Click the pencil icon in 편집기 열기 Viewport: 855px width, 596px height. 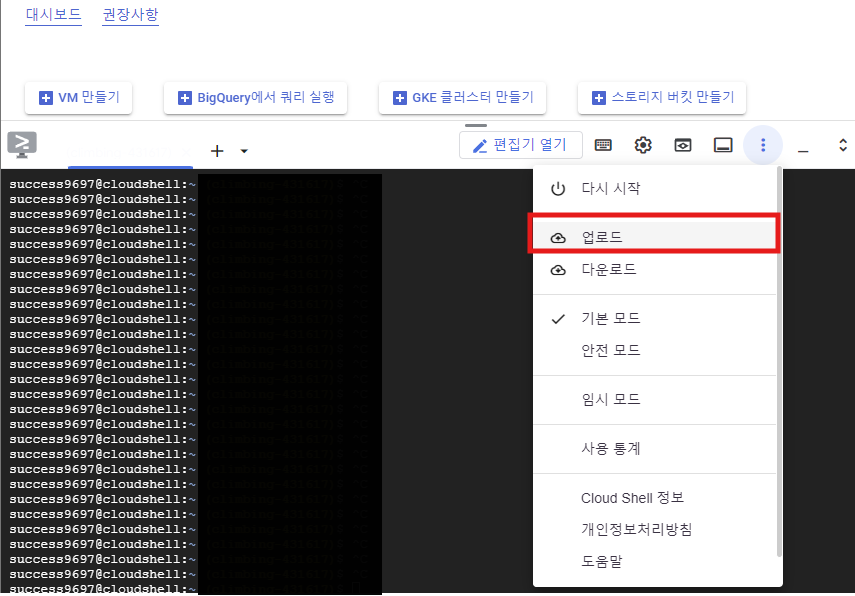pos(480,146)
